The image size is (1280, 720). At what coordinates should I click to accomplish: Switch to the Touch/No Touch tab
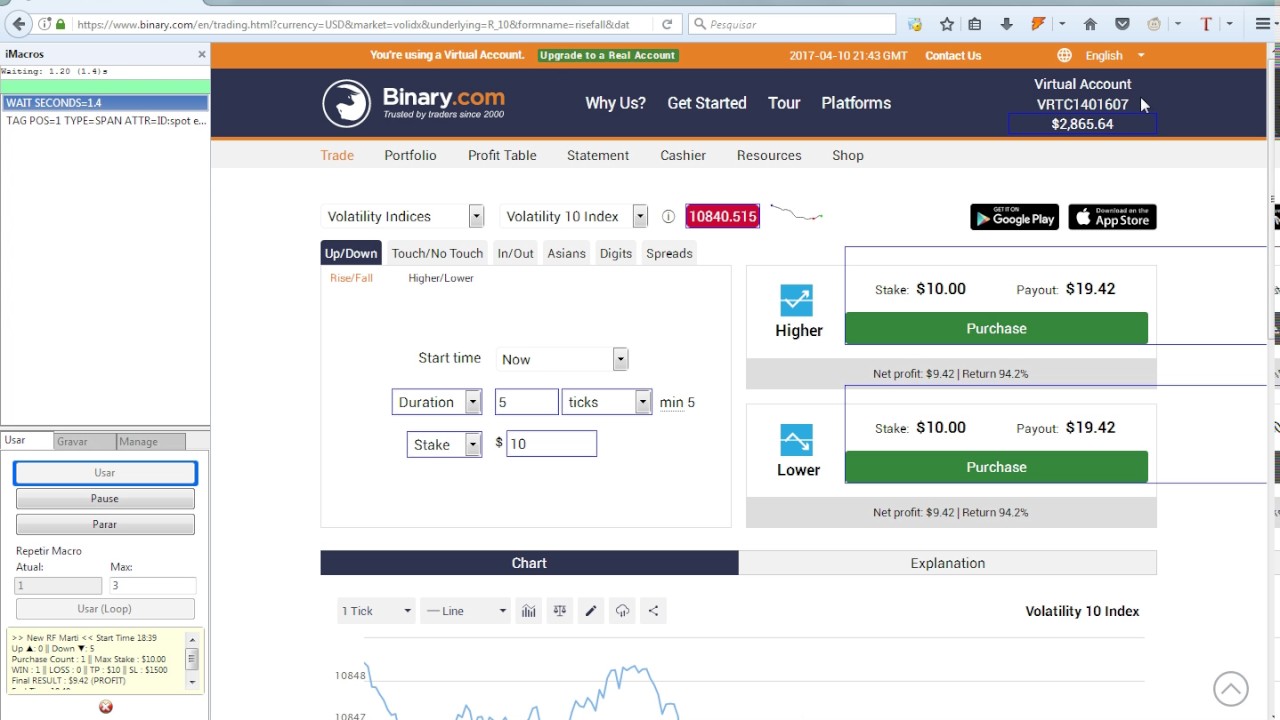tap(437, 254)
